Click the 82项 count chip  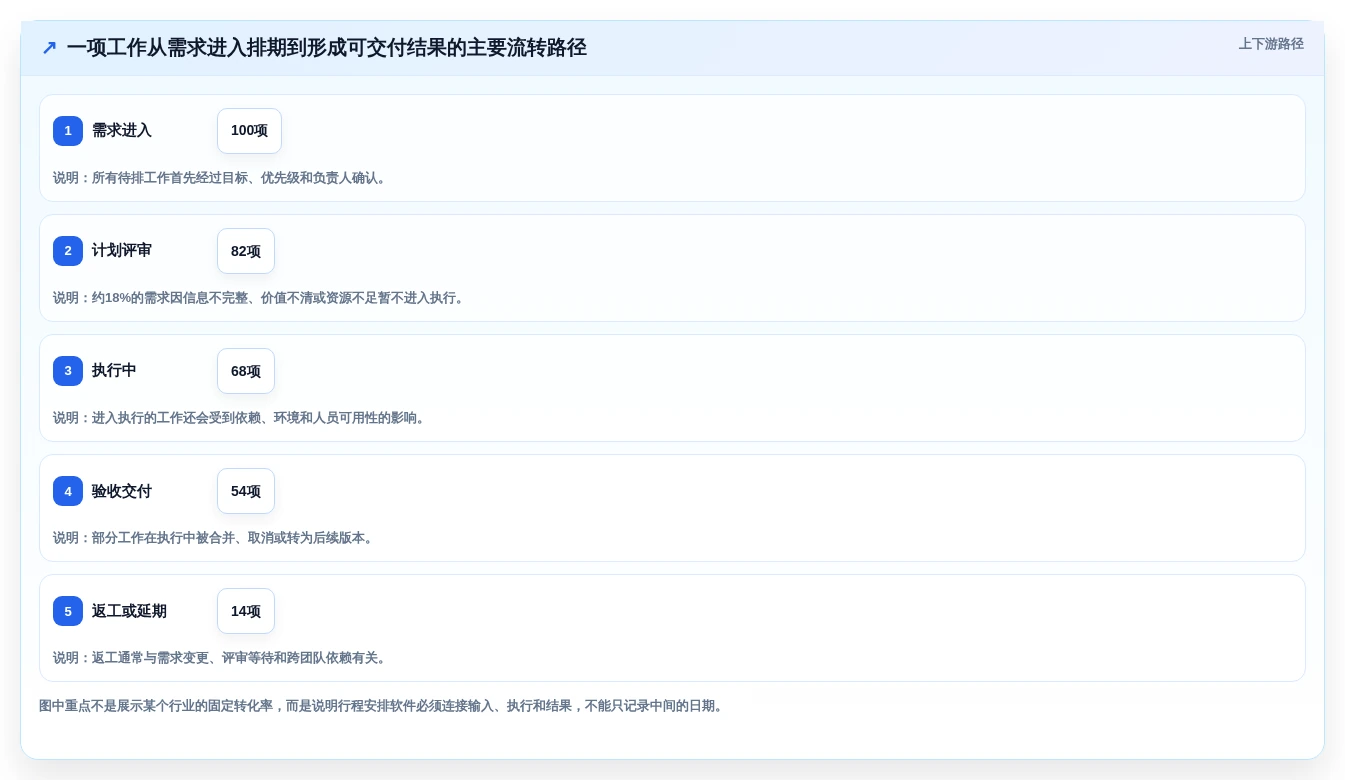click(x=246, y=251)
